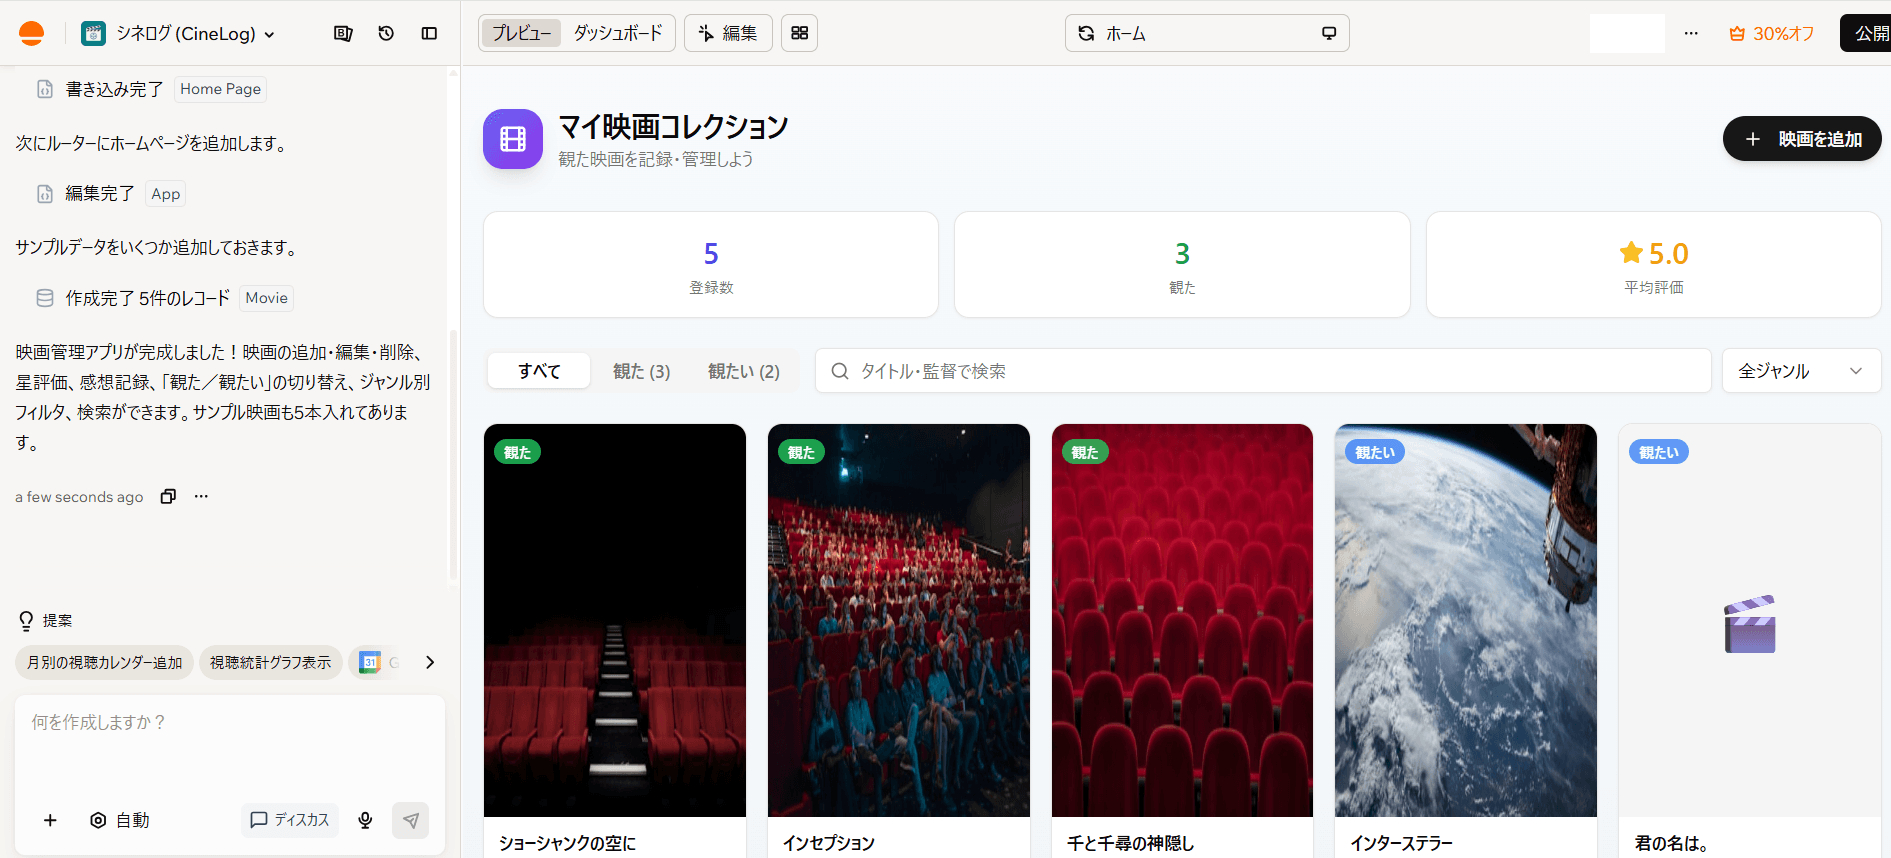Open the book/docs icon in chat header
The width and height of the screenshot is (1891, 858).
[343, 33]
